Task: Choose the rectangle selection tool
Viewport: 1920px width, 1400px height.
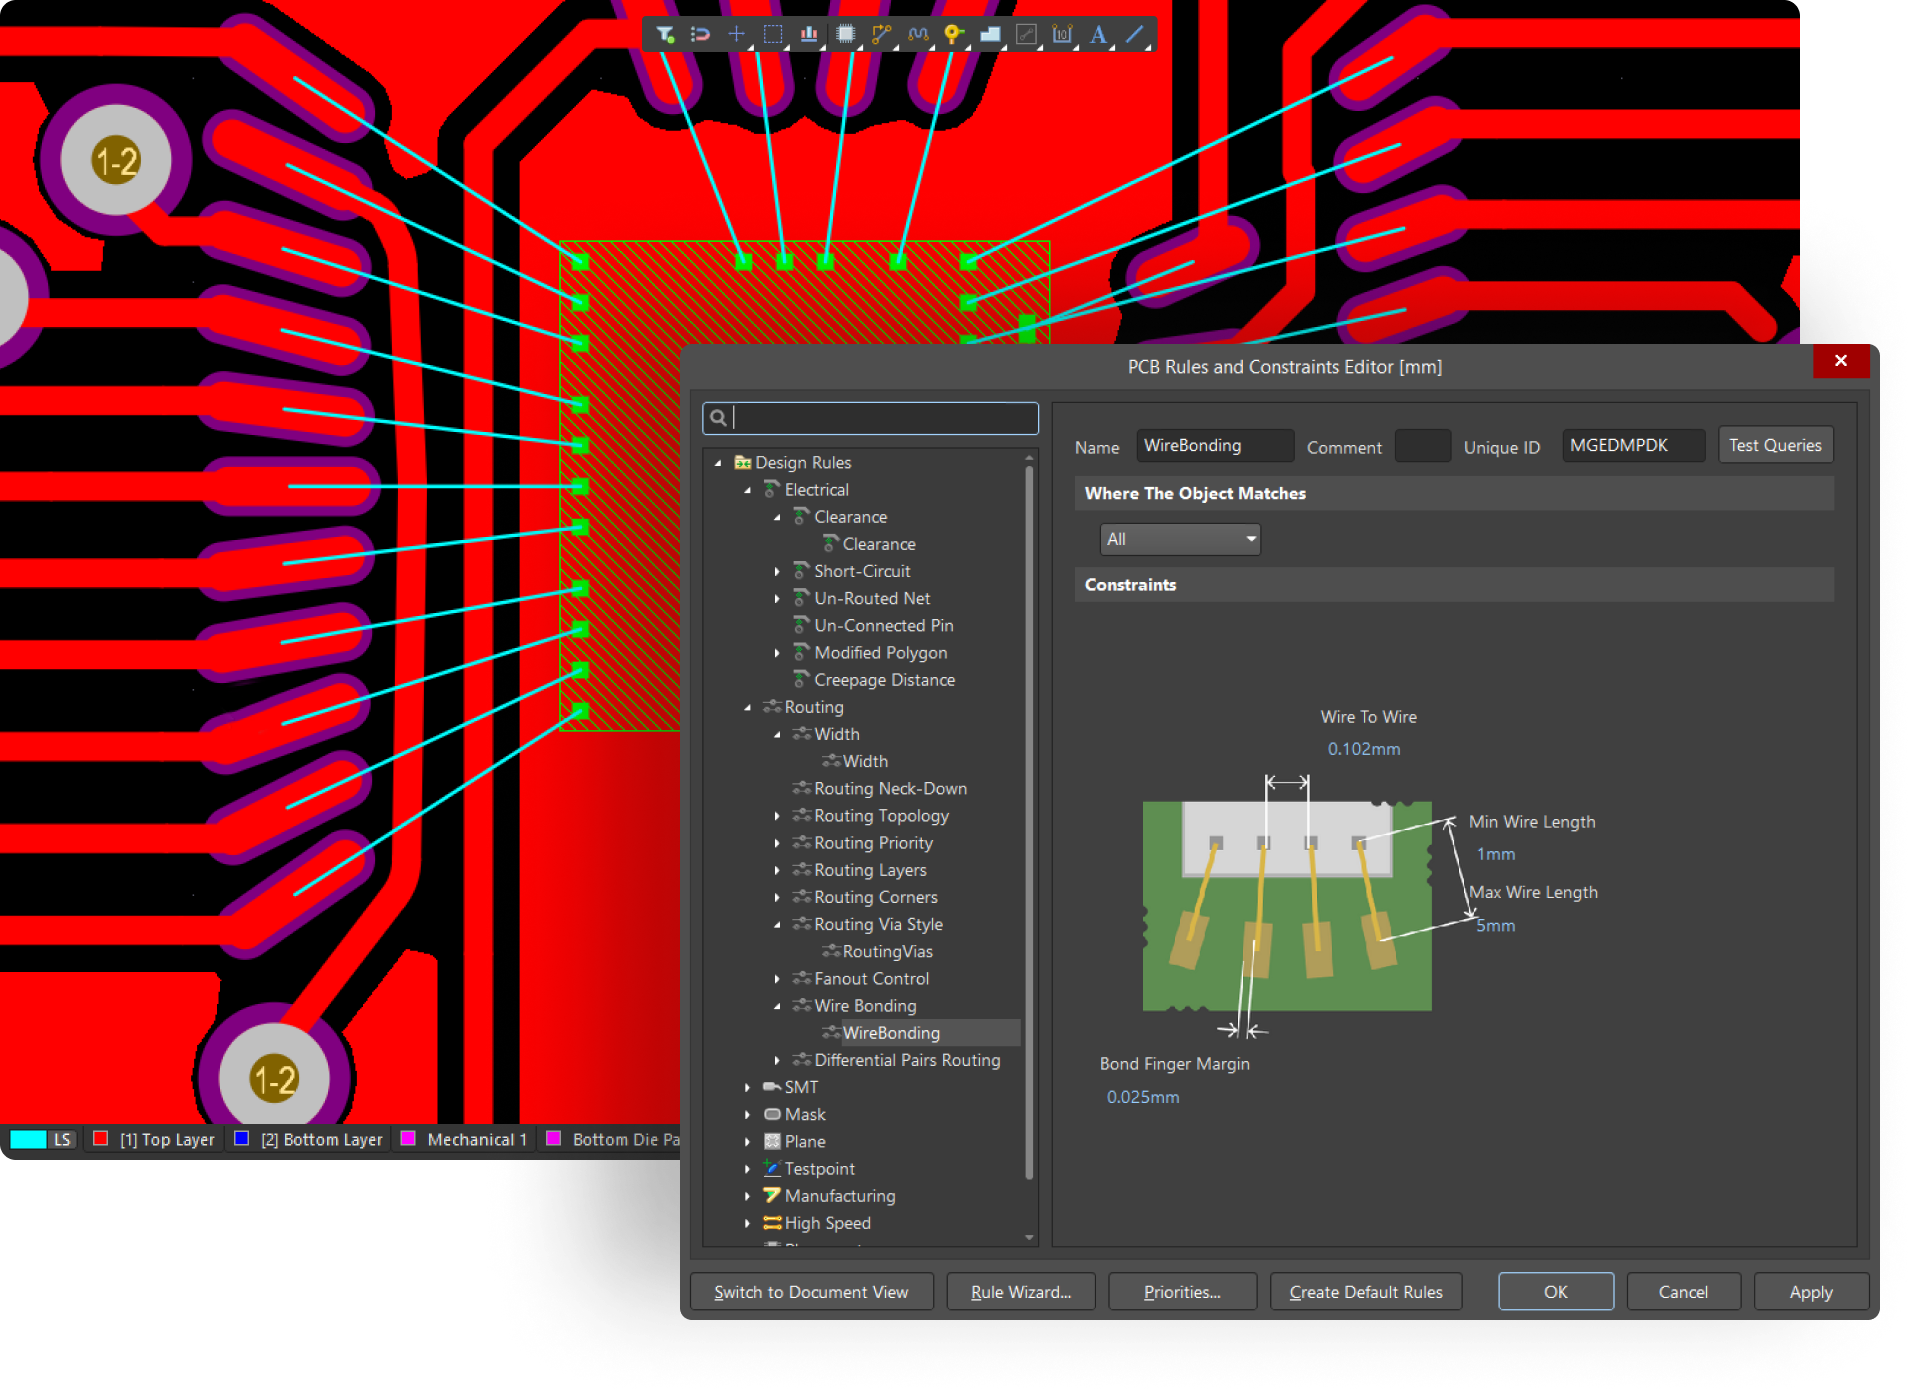Action: click(x=772, y=34)
